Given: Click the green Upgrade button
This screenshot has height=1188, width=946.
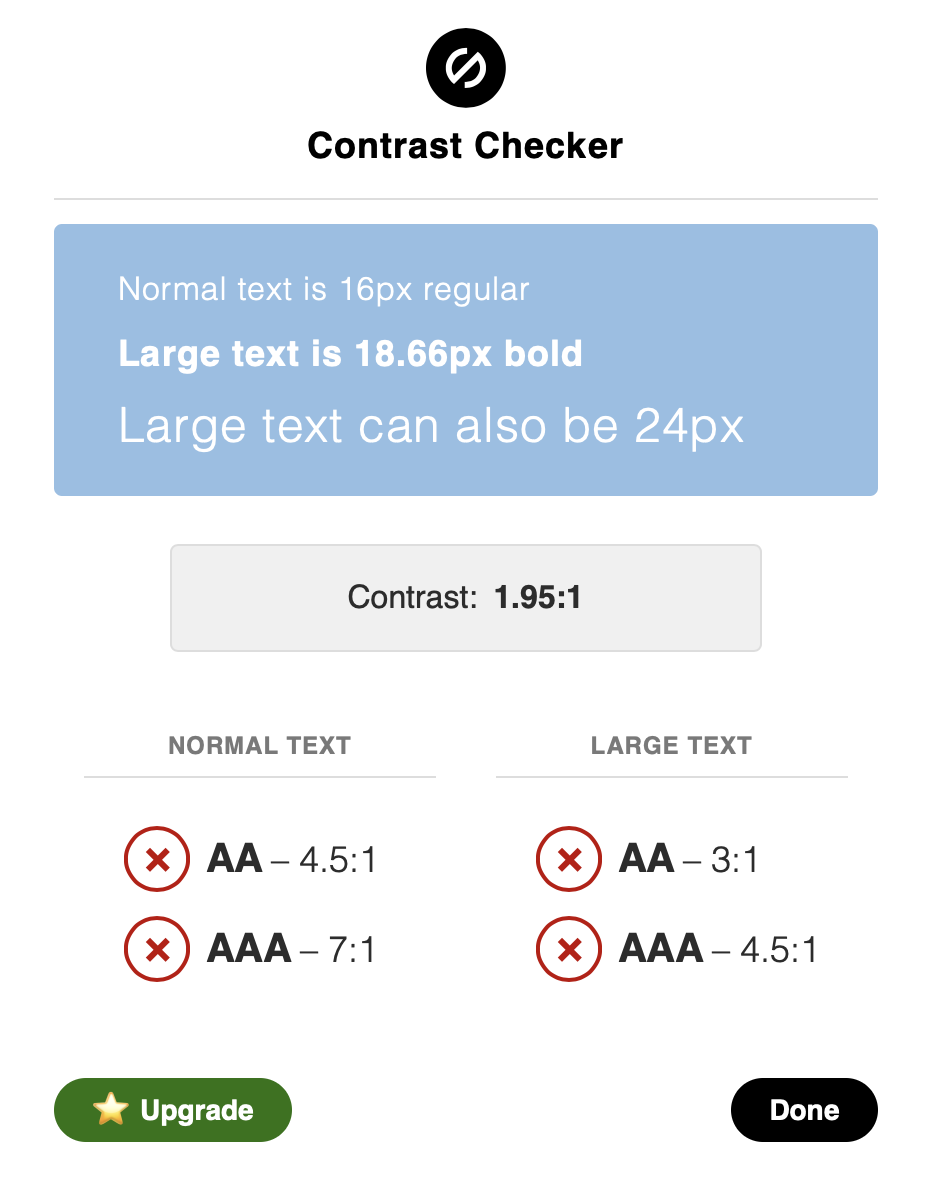Looking at the screenshot, I should click(173, 1110).
